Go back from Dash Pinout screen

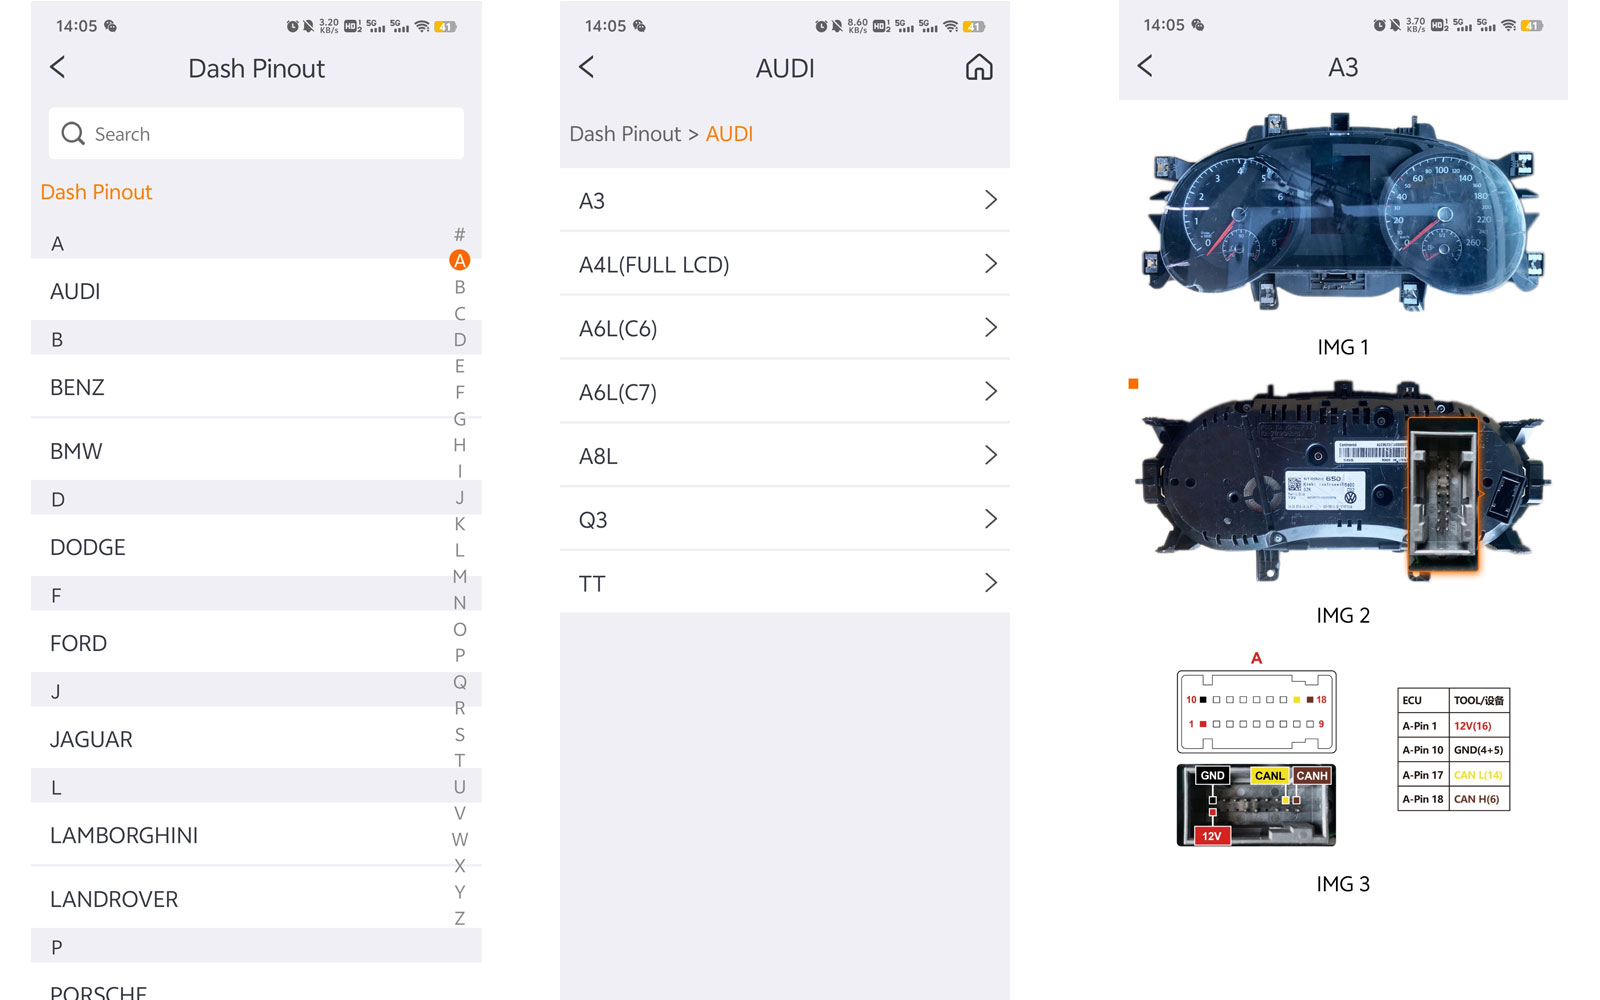click(58, 68)
